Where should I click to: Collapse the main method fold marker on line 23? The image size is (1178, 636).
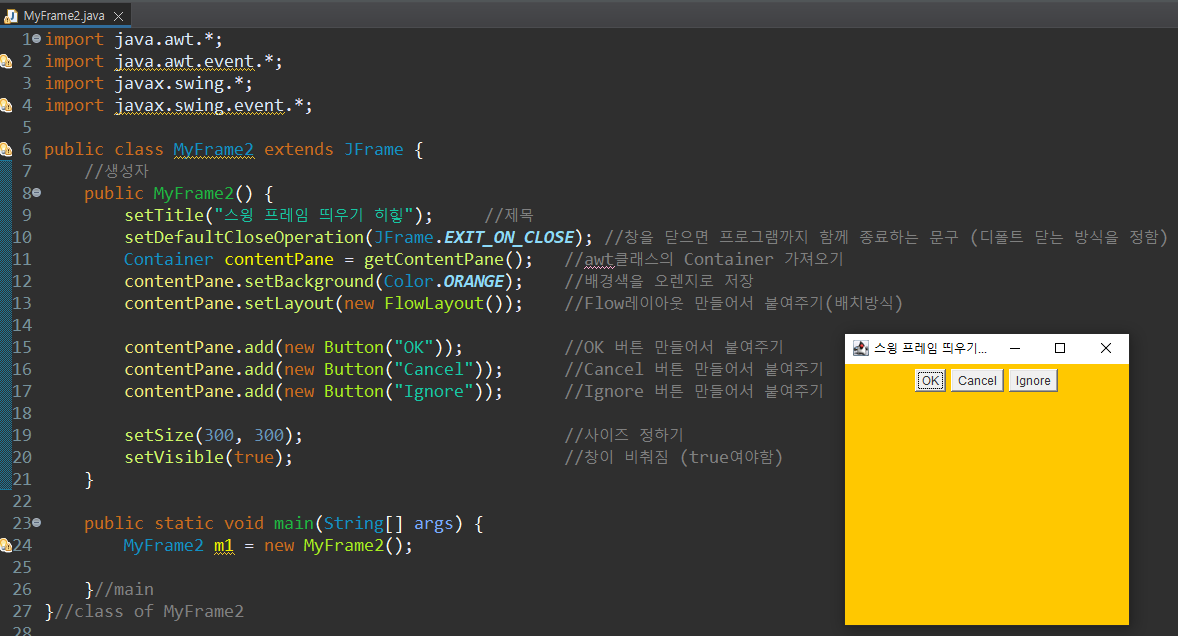[37, 523]
